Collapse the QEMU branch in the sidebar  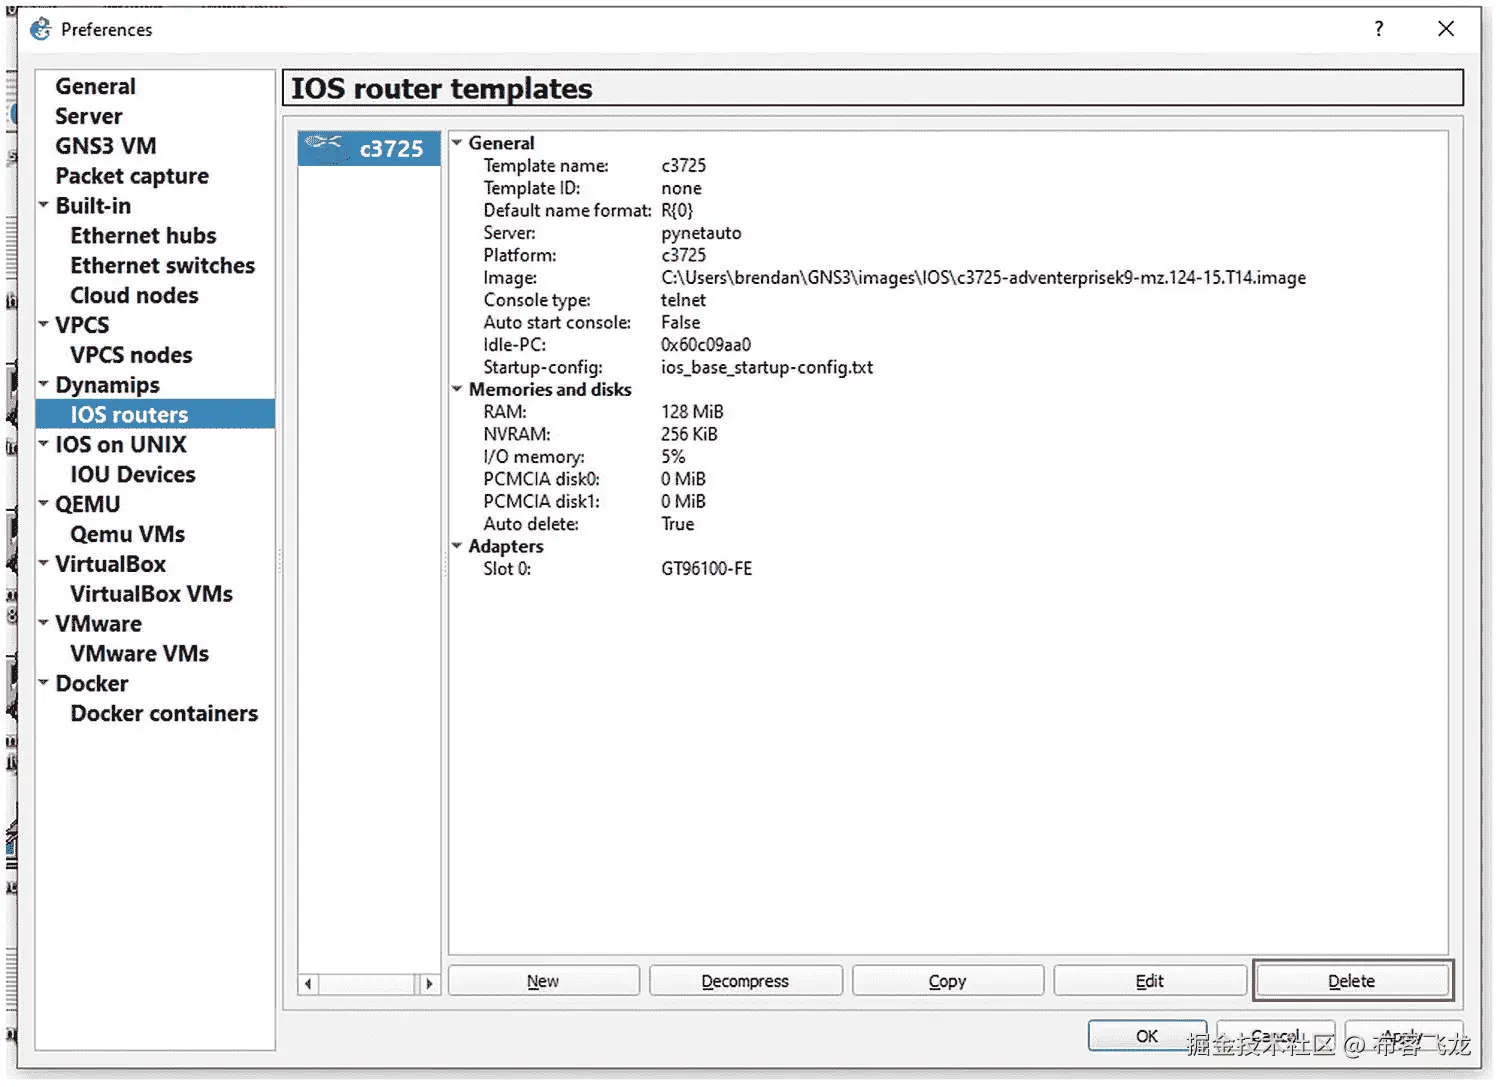click(44, 503)
